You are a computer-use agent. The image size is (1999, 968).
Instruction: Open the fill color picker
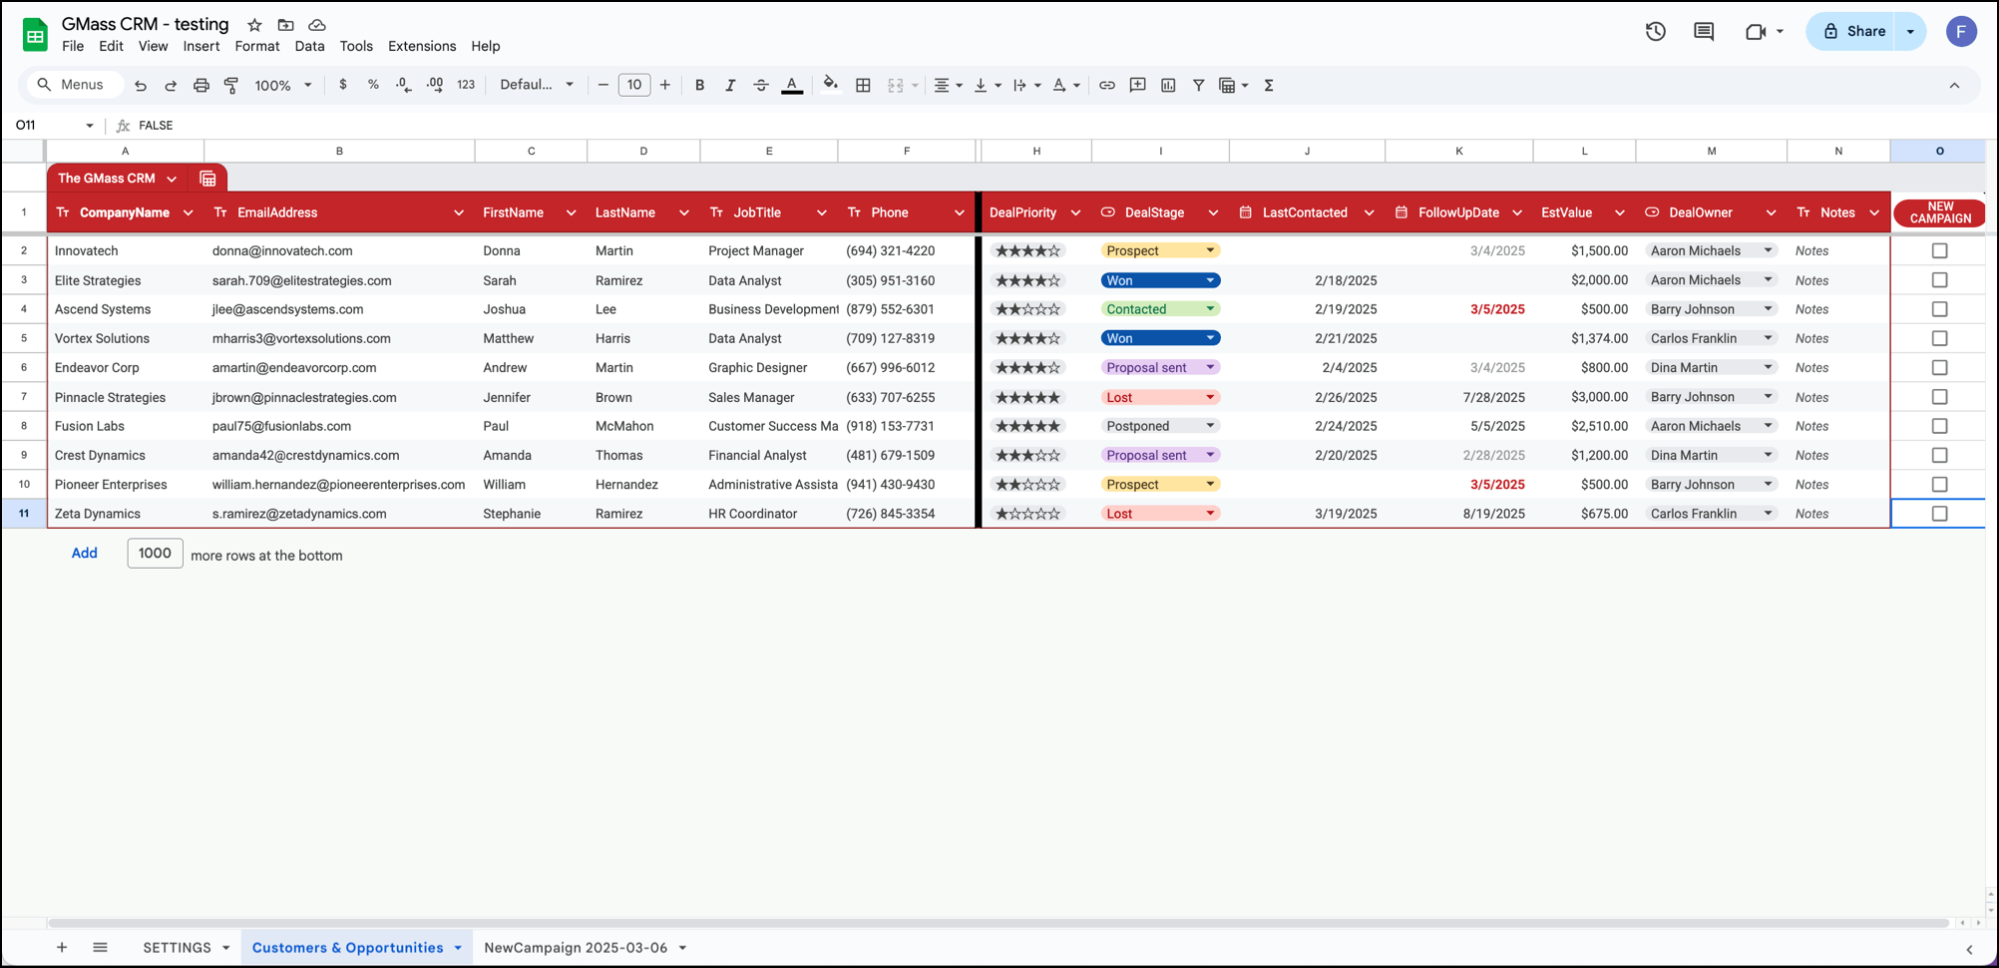pyautogui.click(x=830, y=85)
